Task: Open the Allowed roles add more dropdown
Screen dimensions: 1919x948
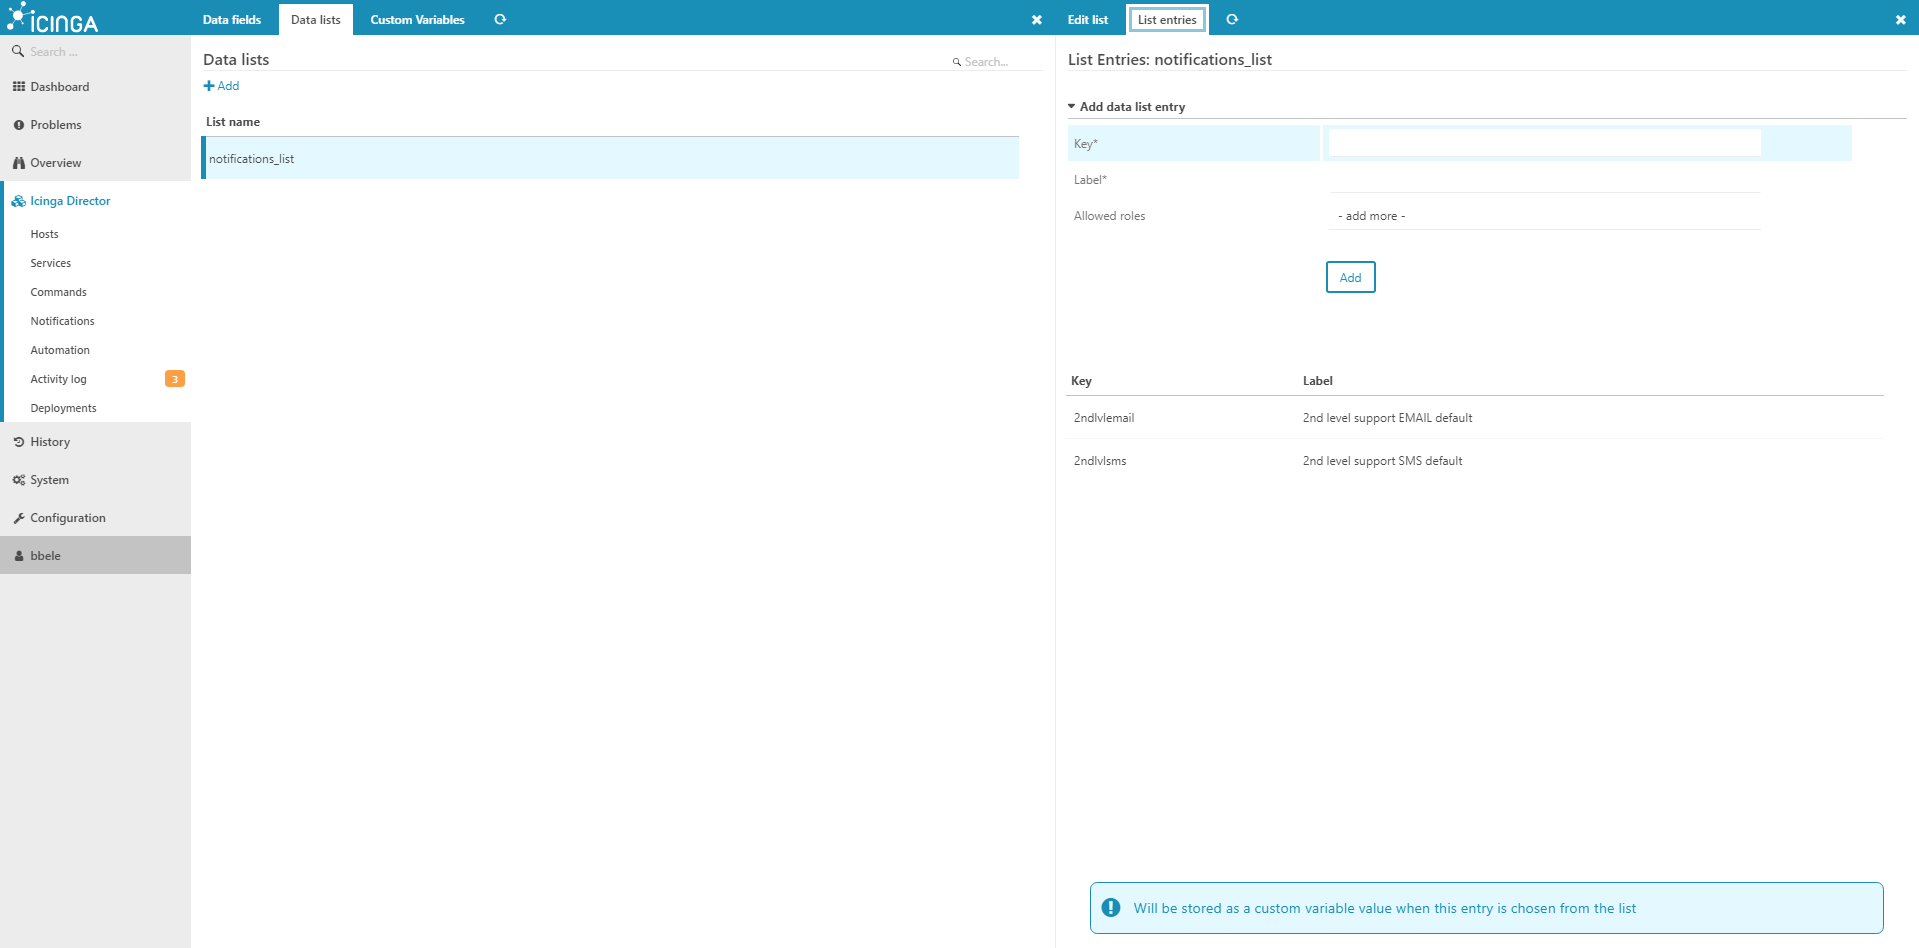Action: [1370, 215]
